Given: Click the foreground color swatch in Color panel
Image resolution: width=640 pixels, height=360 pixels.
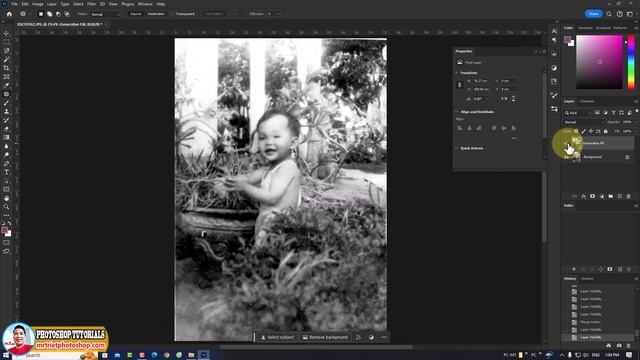Looking at the screenshot, I should pos(567,40).
